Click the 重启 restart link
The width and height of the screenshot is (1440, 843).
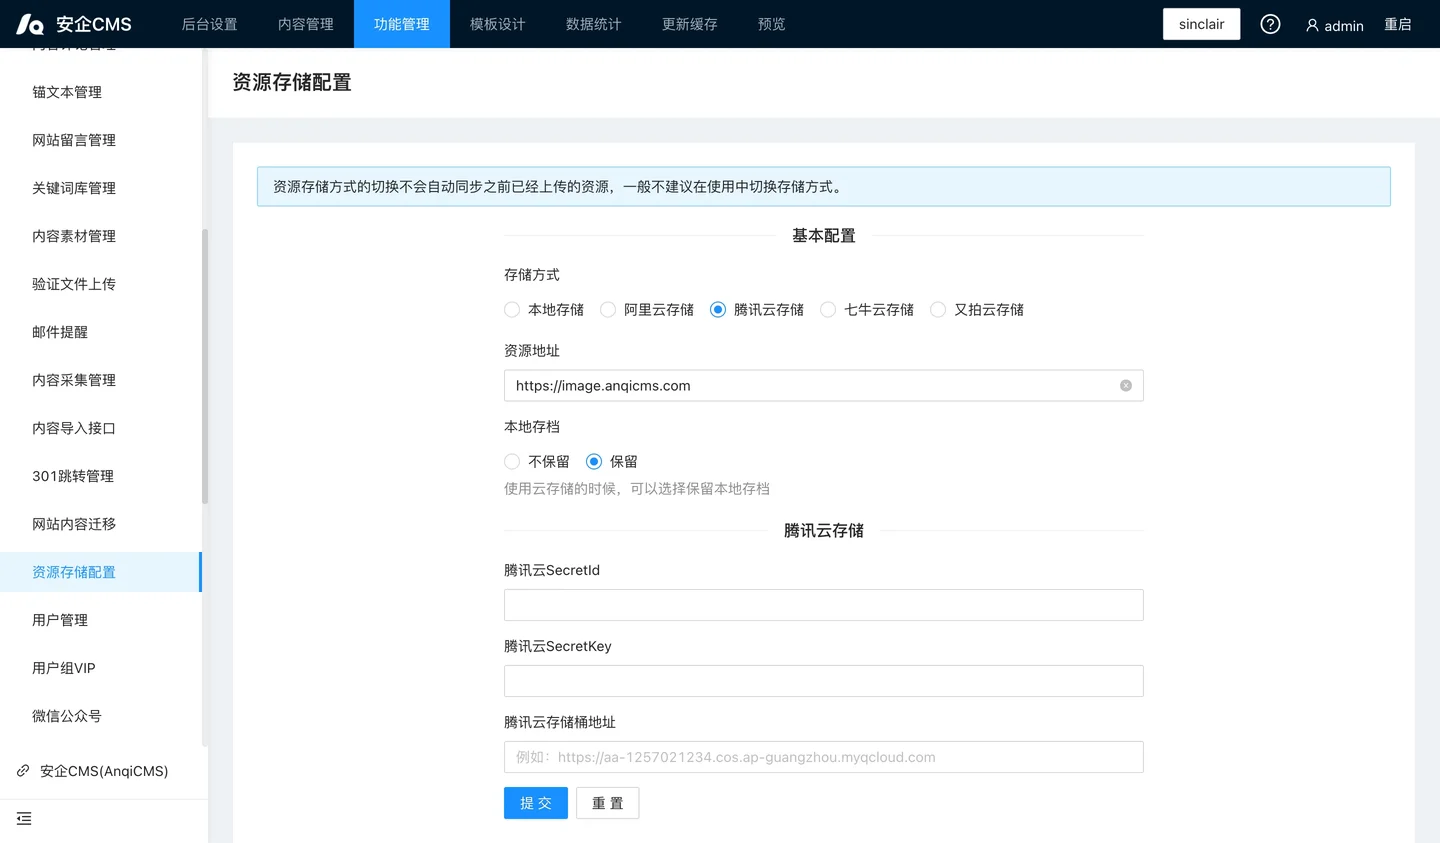1398,23
